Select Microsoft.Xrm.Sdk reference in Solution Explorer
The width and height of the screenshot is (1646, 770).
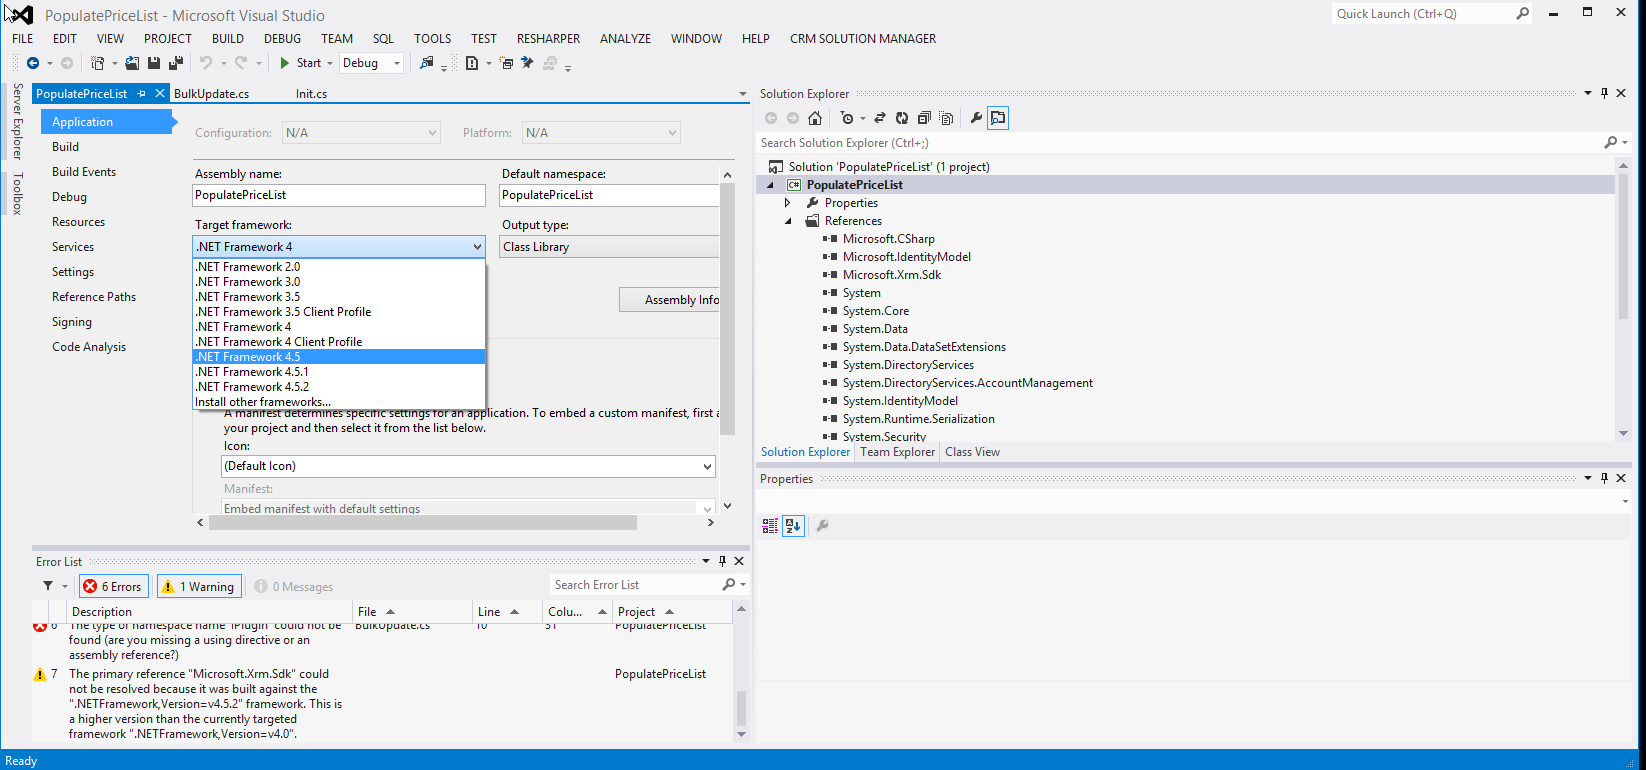pos(892,275)
